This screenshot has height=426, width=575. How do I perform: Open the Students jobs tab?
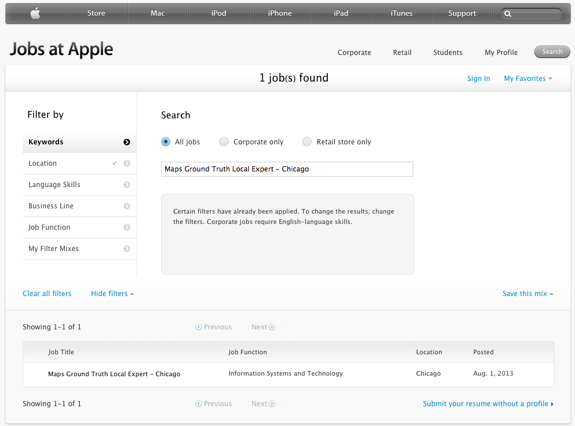pos(448,52)
